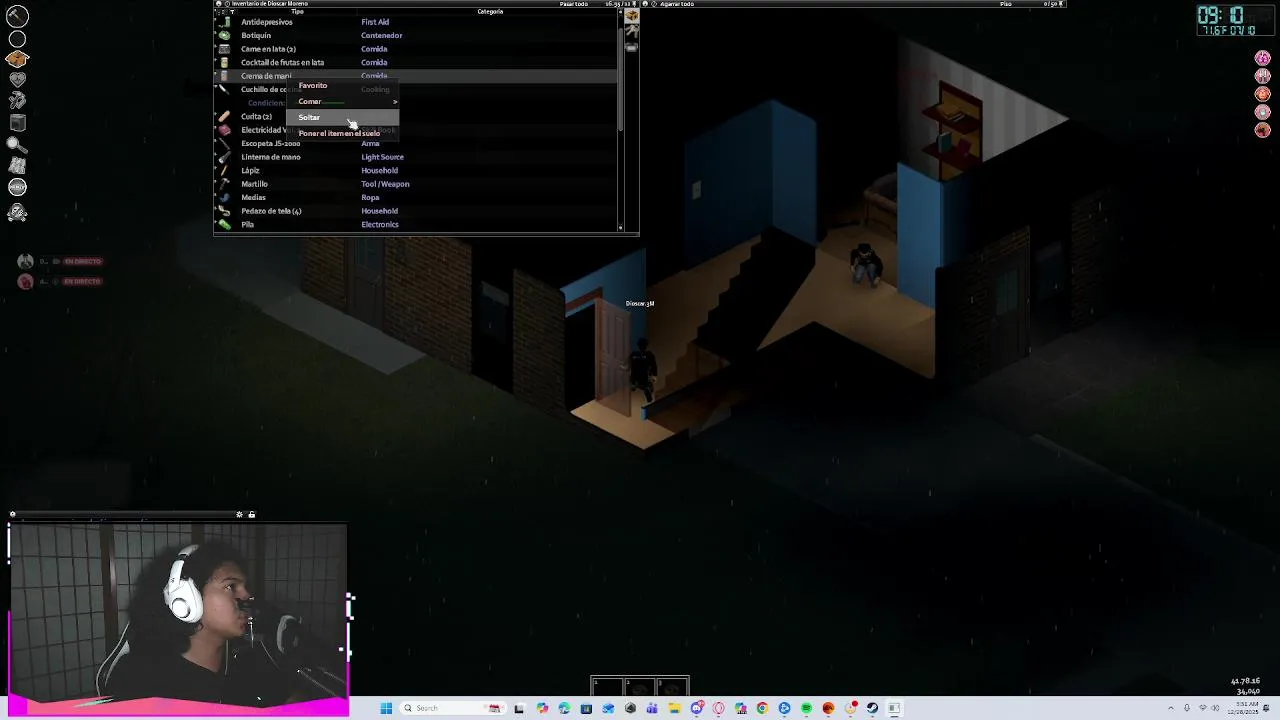Open the map icon in left sidebar
1280x720 pixels.
(17, 166)
